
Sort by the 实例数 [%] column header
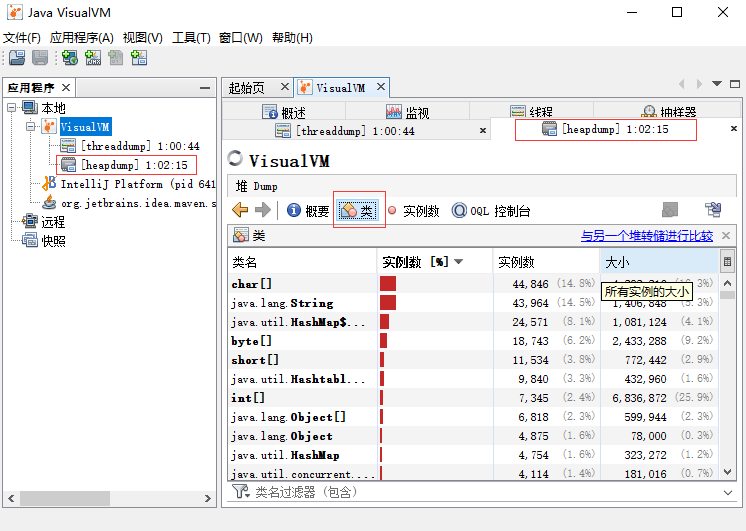(x=435, y=262)
